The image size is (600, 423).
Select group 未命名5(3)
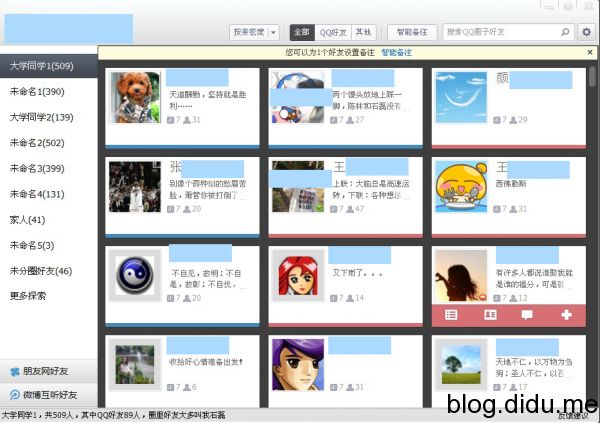pos(49,245)
